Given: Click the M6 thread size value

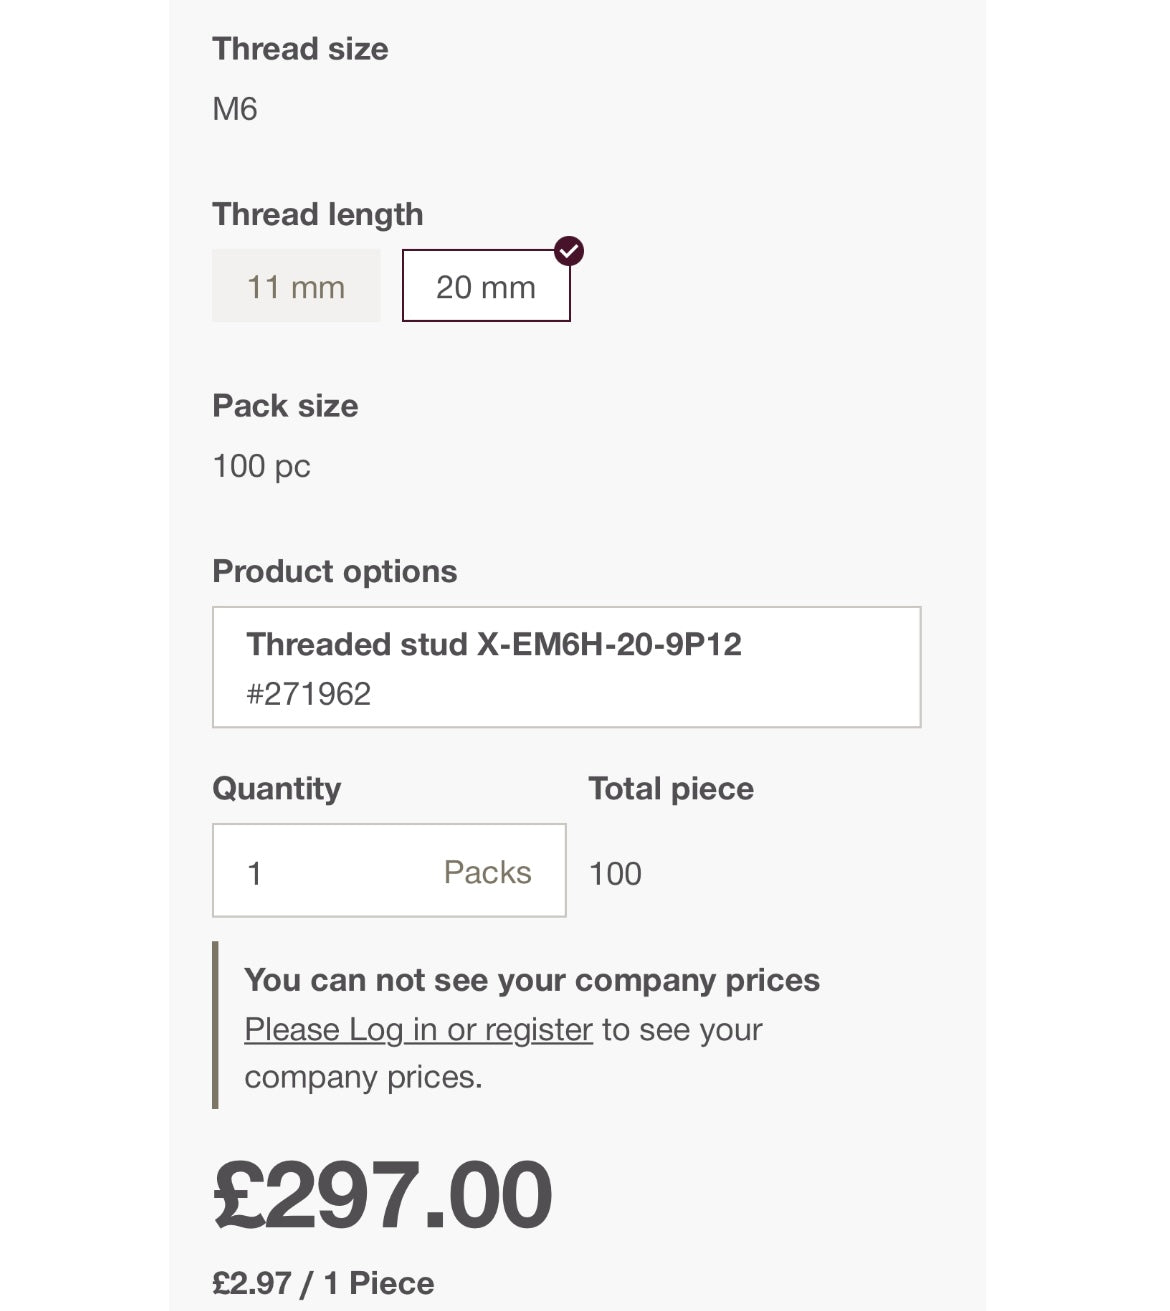Looking at the screenshot, I should (235, 108).
